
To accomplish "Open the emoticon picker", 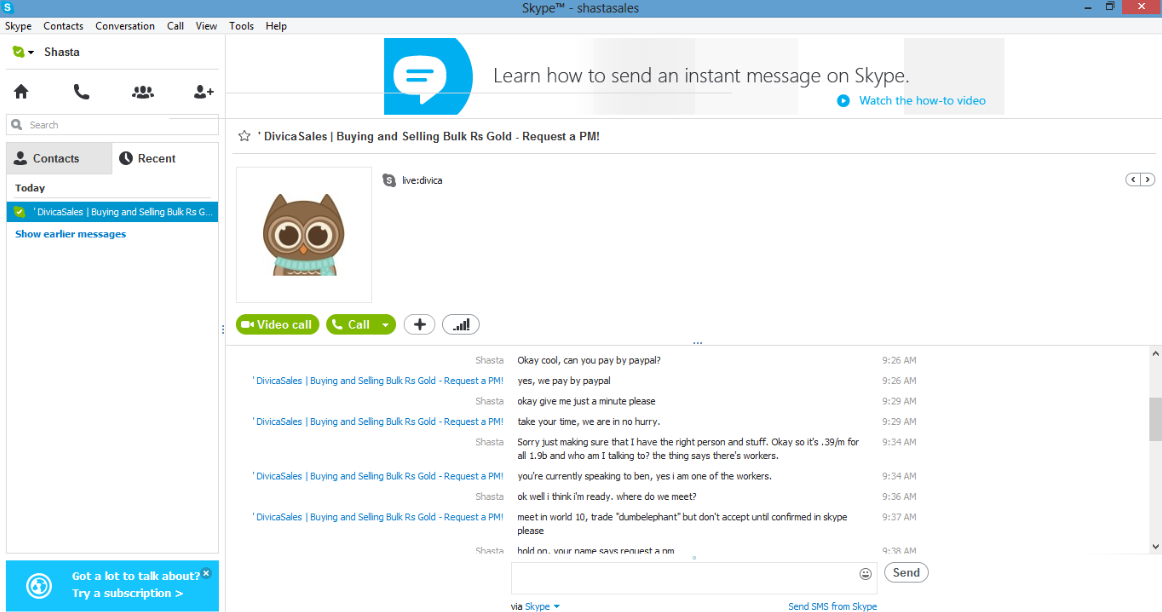I will (865, 573).
